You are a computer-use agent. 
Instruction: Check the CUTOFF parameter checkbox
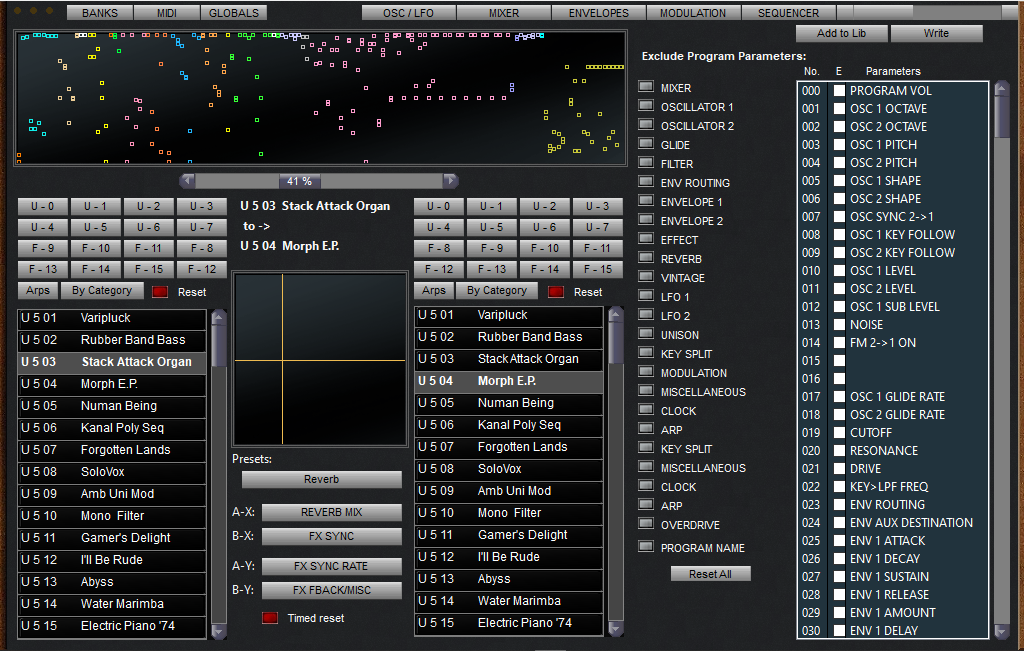tap(840, 433)
